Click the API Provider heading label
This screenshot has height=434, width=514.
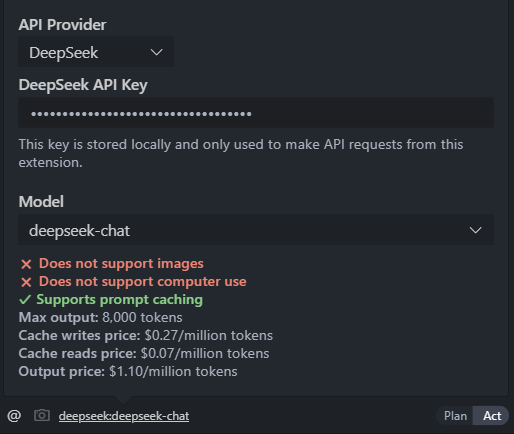pos(62,25)
